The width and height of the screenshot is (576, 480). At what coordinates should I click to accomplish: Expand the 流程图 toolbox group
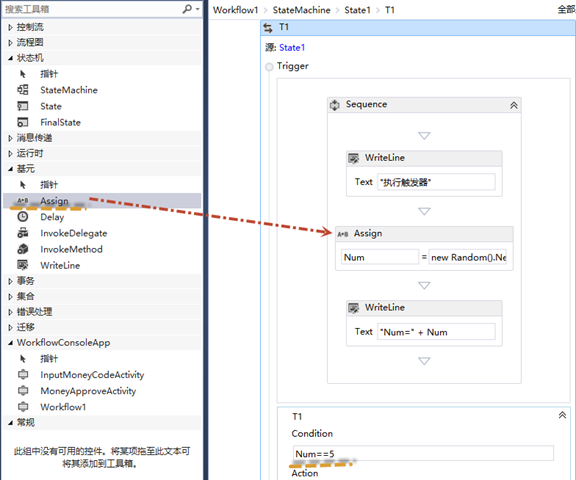(x=10, y=43)
